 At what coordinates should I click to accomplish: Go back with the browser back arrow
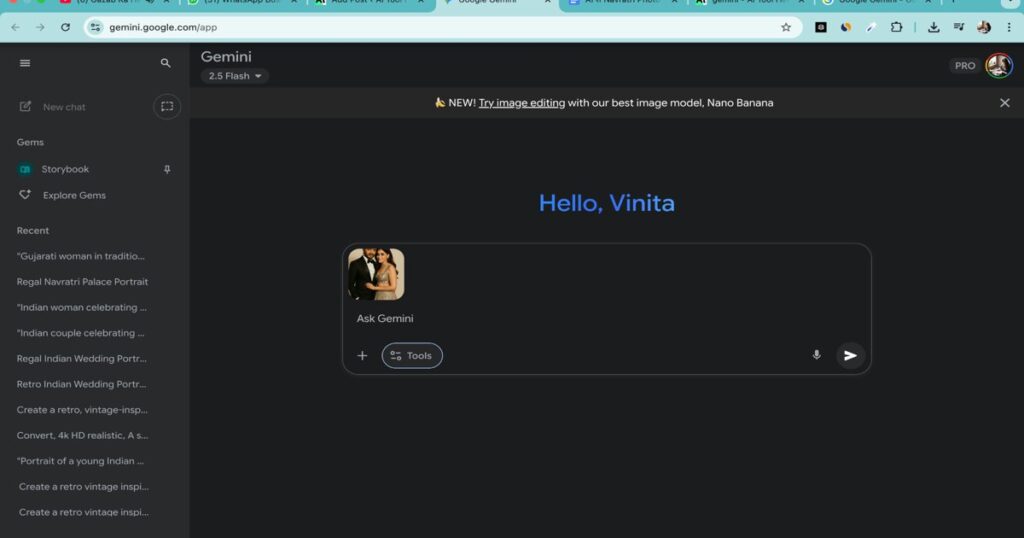click(15, 27)
